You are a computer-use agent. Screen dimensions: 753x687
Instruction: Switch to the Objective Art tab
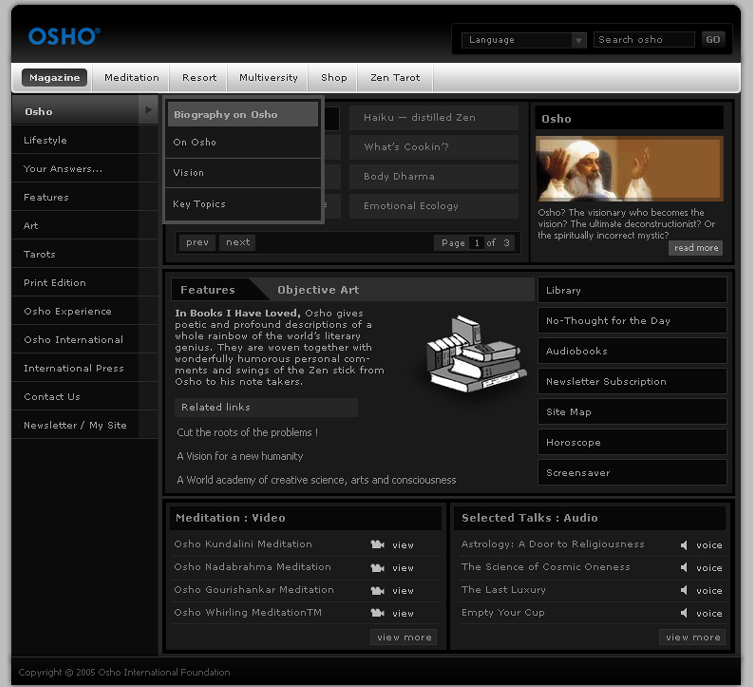318,289
